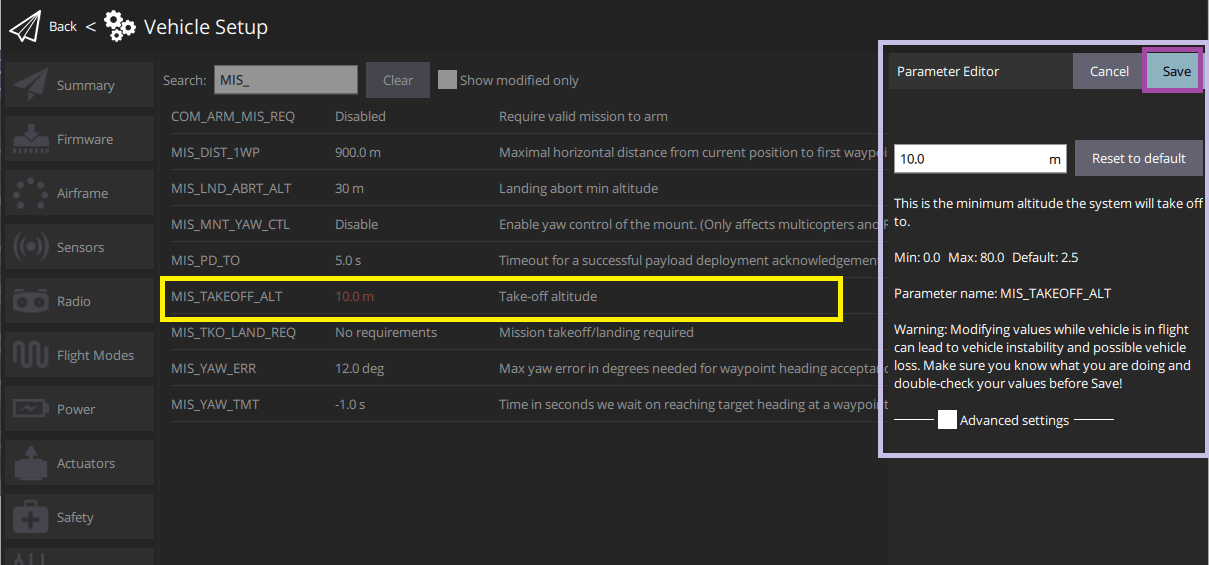Open Safety via first-aid kit icon
Image resolution: width=1209 pixels, height=565 pixels.
pyautogui.click(x=31, y=517)
